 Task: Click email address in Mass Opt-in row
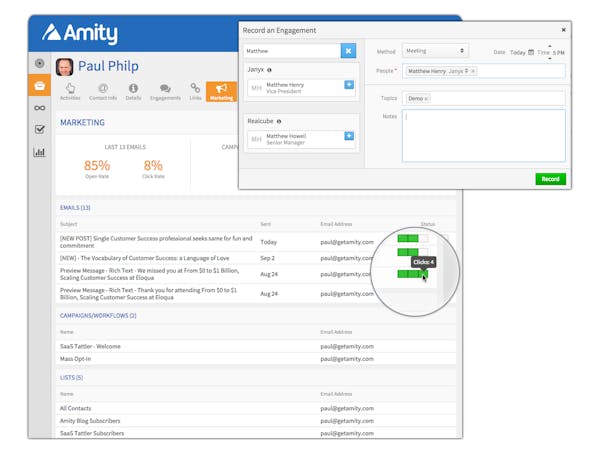click(347, 359)
